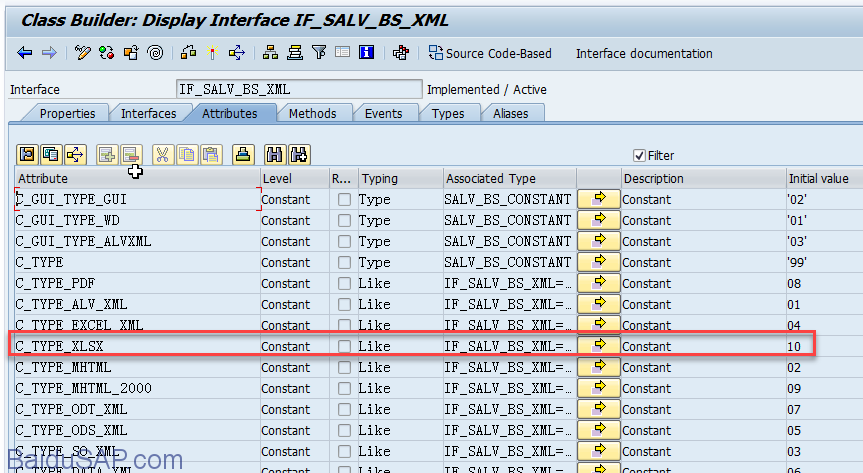Open the Types tab
This screenshot has width=863, height=473.
point(448,113)
